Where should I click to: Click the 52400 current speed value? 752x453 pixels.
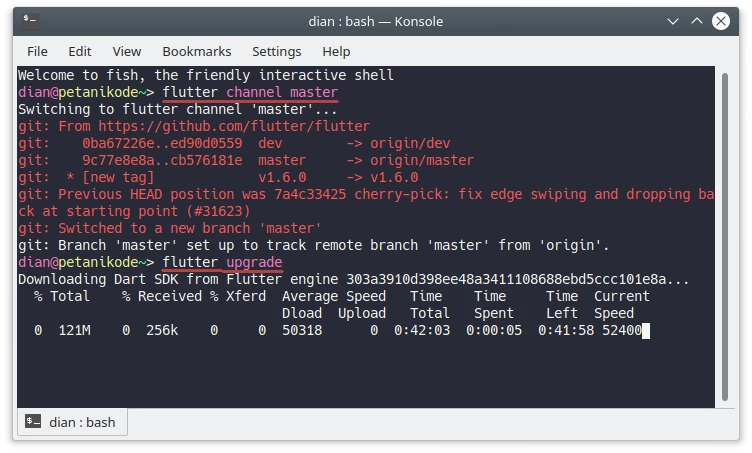622,330
